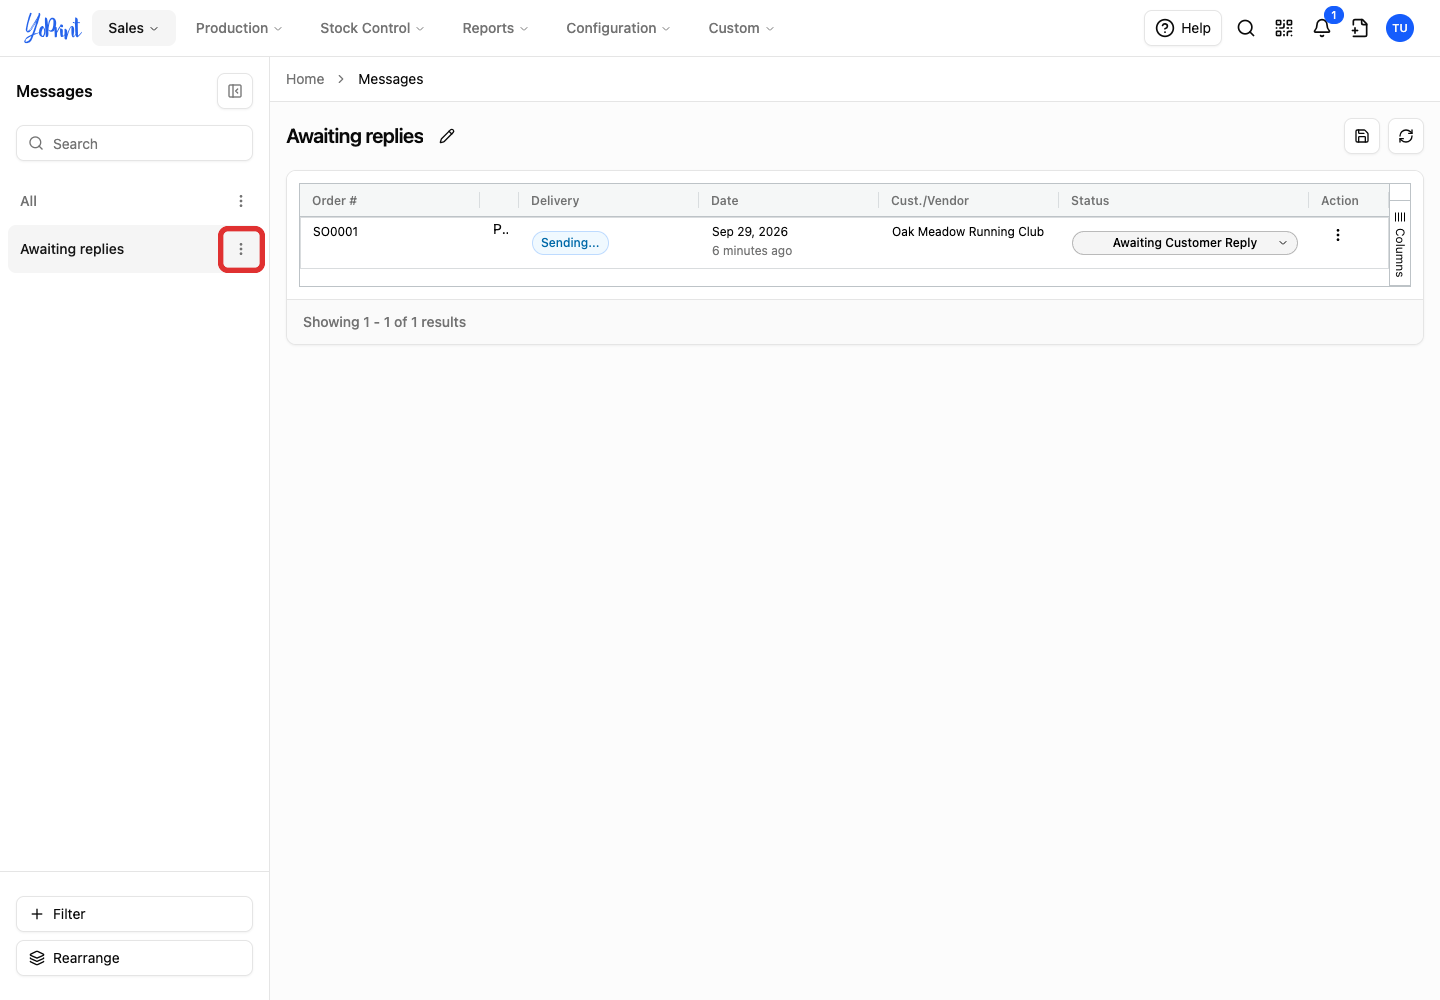The height and width of the screenshot is (1000, 1440).
Task: Collapse the Messages sidebar panel
Action: 235,91
